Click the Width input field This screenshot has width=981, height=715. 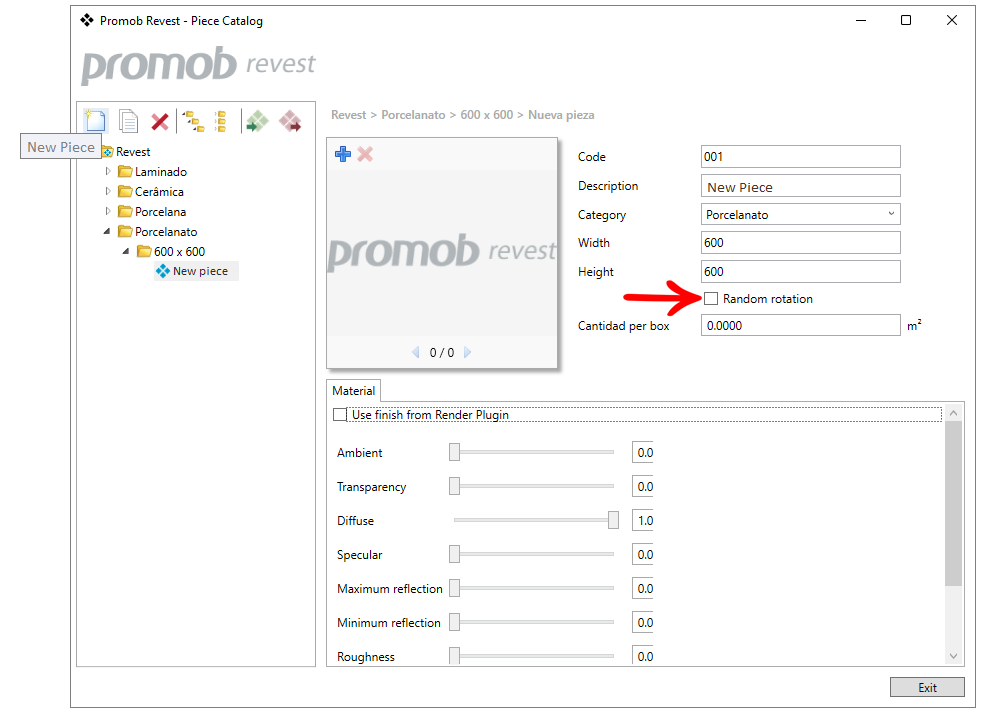tap(800, 243)
